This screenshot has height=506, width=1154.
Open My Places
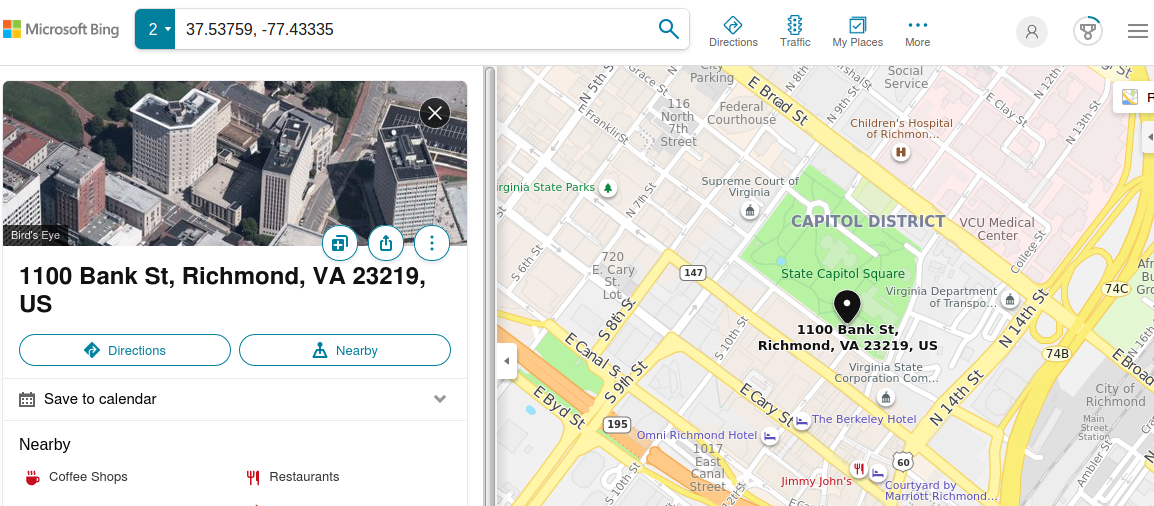tap(857, 31)
